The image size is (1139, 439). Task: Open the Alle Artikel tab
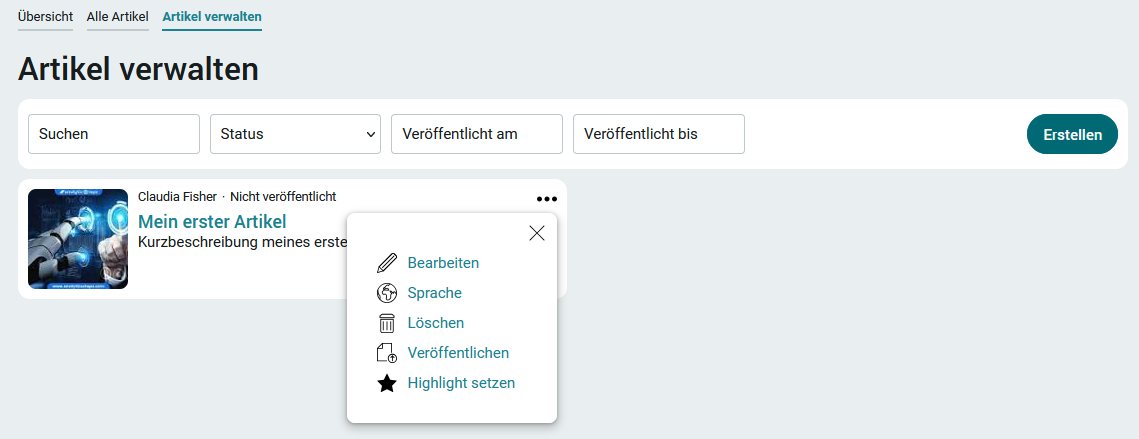[118, 16]
